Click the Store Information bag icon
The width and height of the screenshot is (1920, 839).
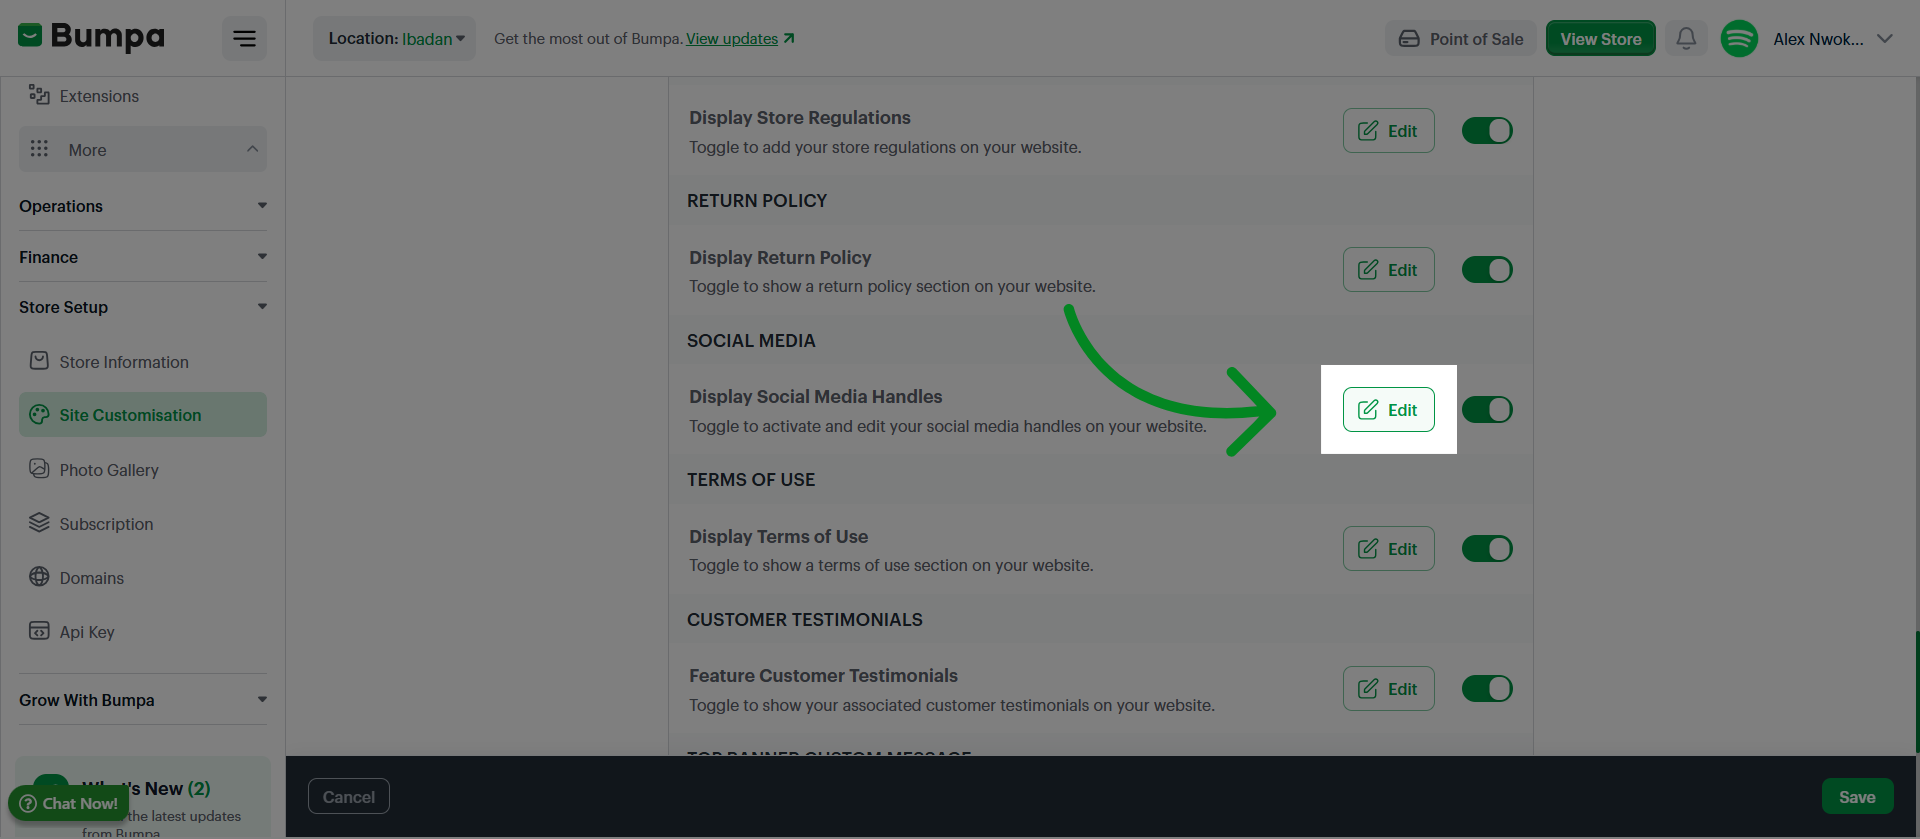[x=39, y=361]
